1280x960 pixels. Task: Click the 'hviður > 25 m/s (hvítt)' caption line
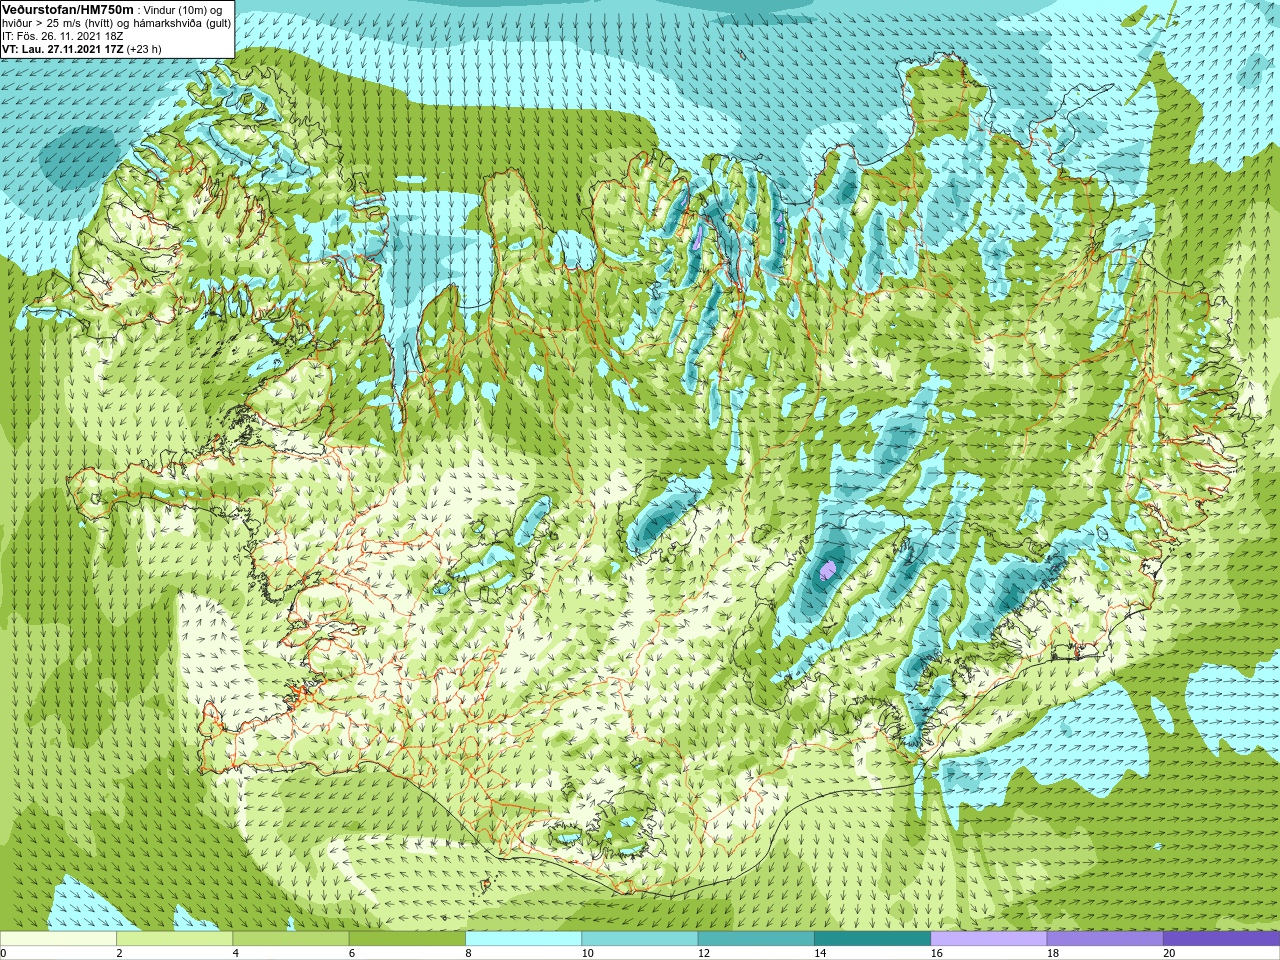point(117,23)
